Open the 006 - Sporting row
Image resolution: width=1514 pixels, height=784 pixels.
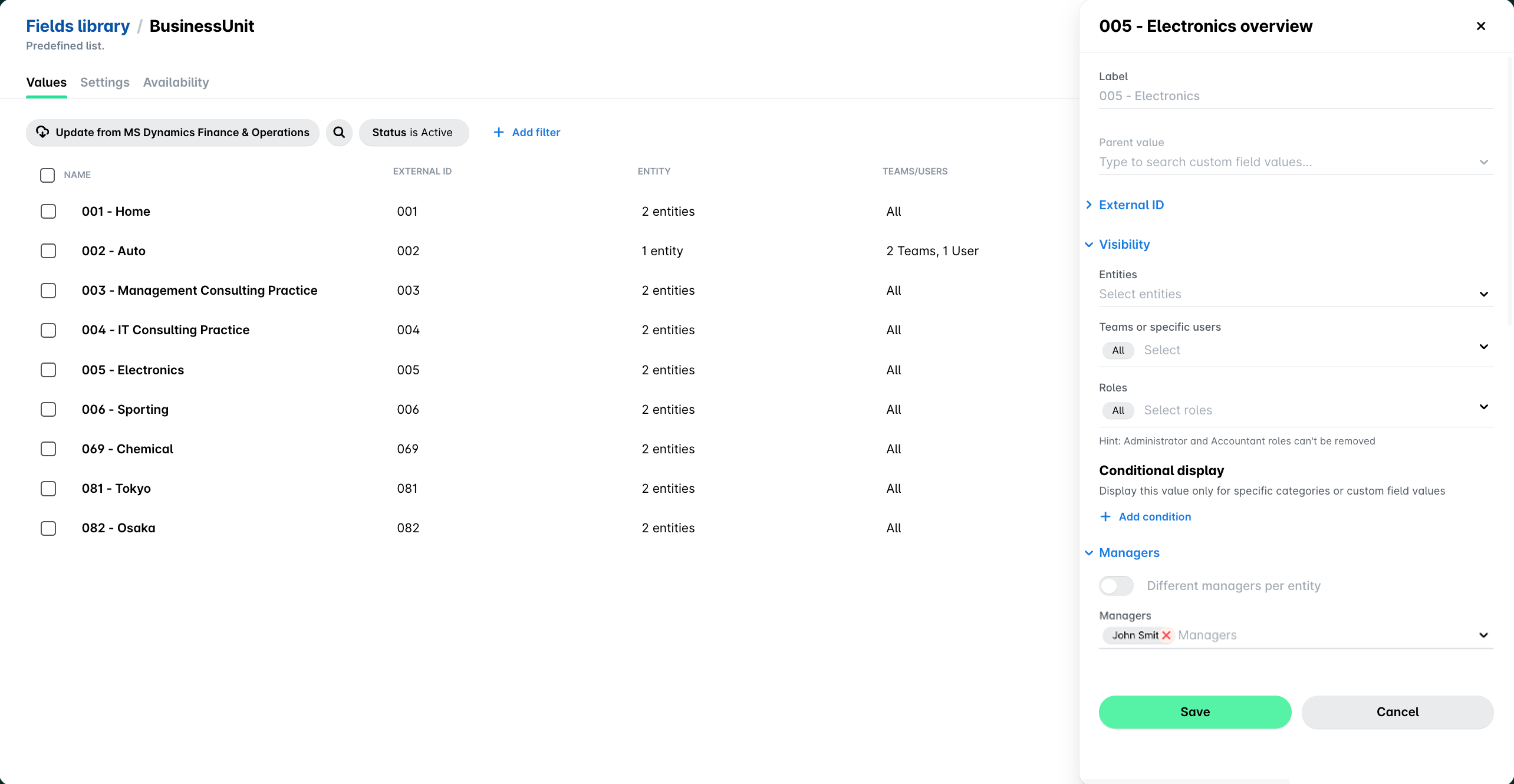125,410
